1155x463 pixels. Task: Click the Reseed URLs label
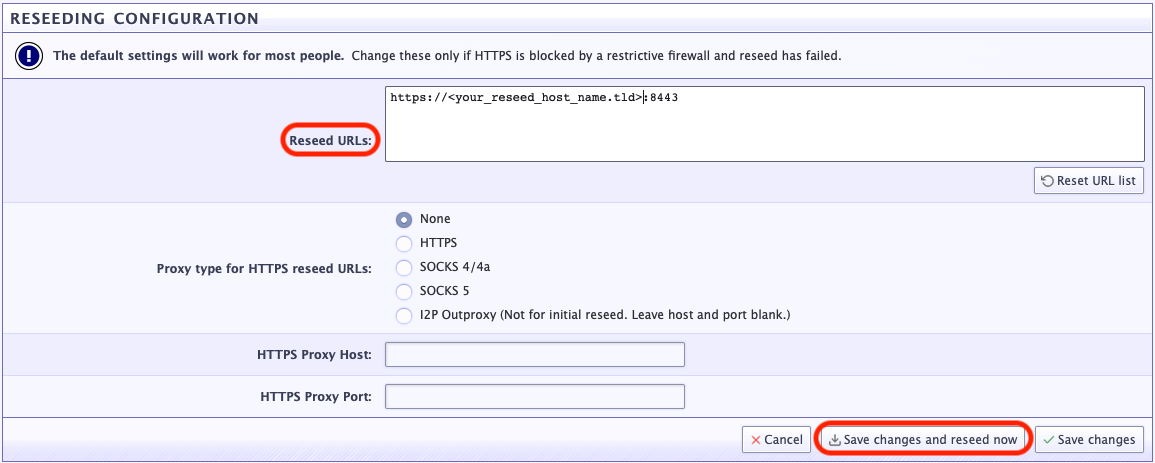(x=330, y=141)
